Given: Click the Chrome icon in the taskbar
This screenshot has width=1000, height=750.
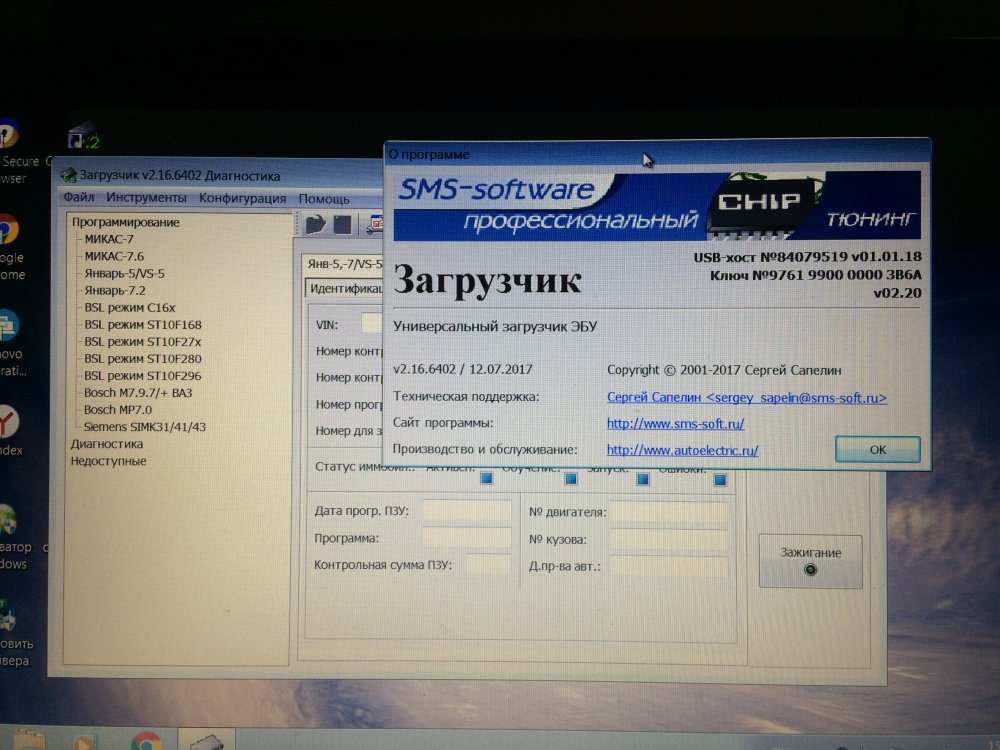Looking at the screenshot, I should pos(146,741).
